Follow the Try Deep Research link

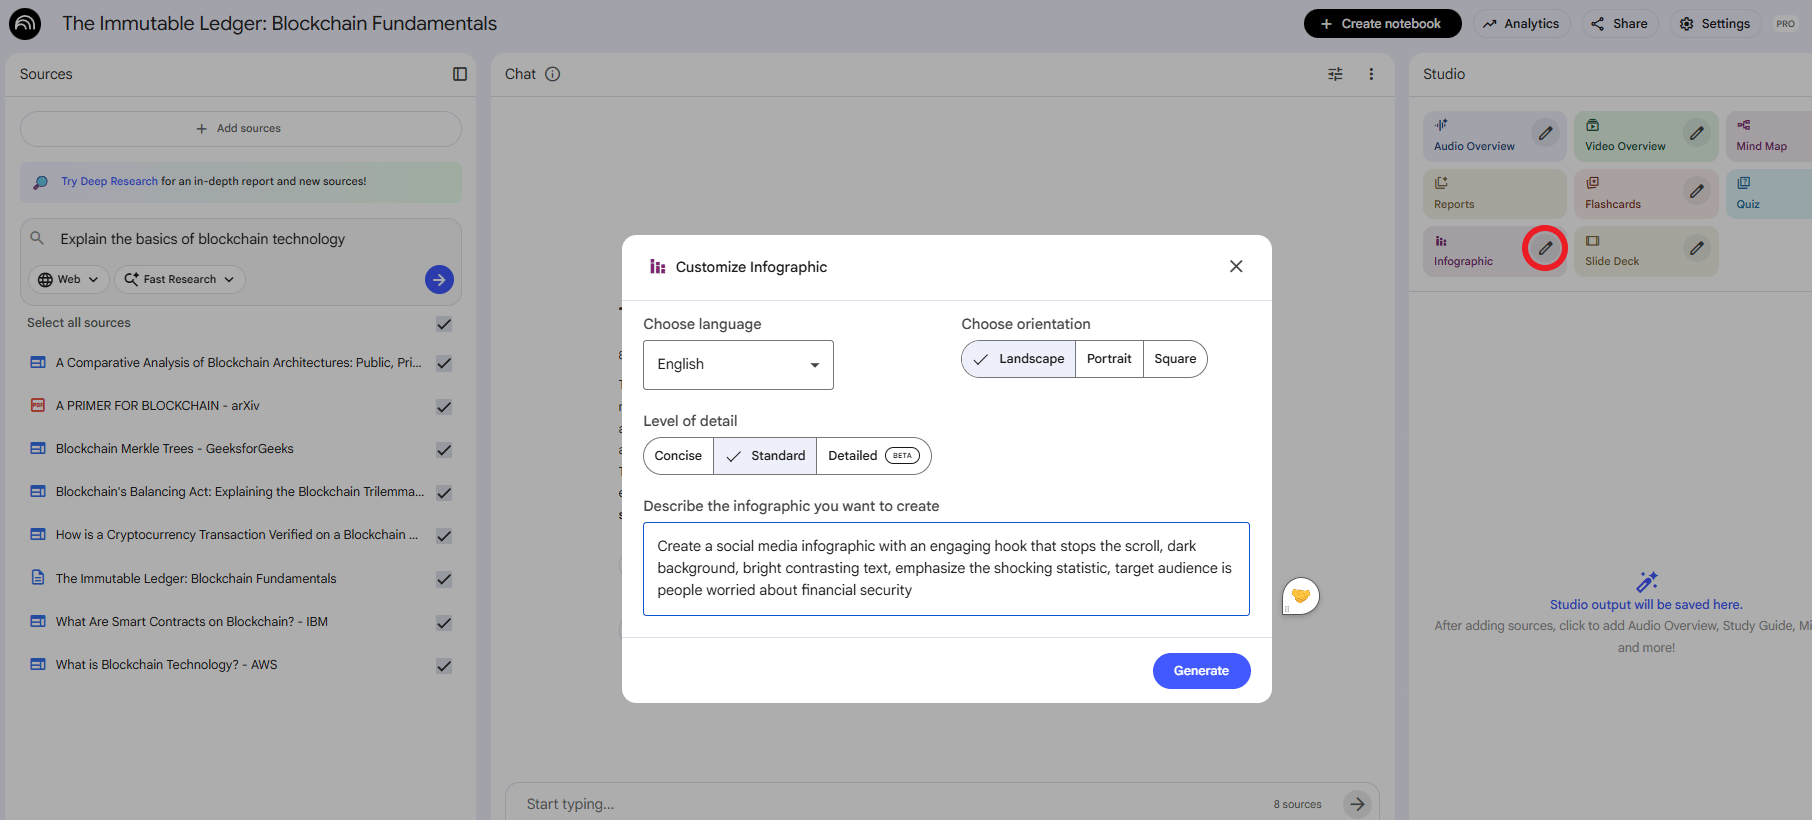coord(109,182)
